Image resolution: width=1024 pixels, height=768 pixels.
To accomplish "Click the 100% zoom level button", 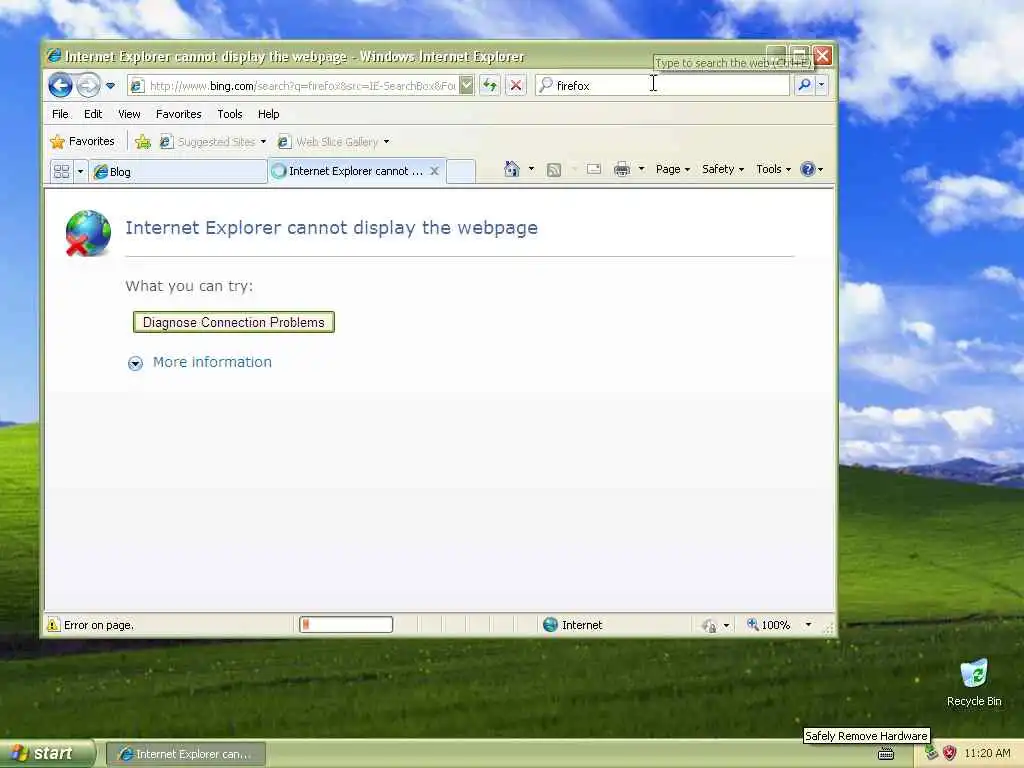I will click(769, 625).
